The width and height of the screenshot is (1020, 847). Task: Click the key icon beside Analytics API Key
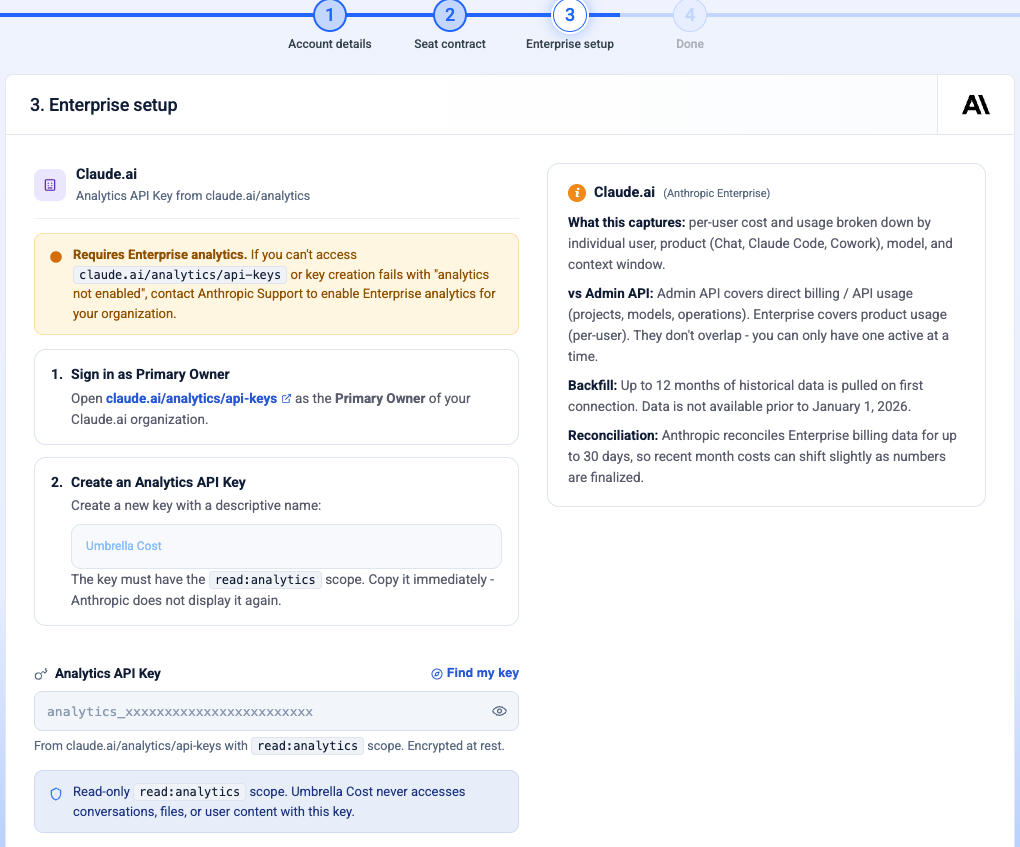[41, 674]
